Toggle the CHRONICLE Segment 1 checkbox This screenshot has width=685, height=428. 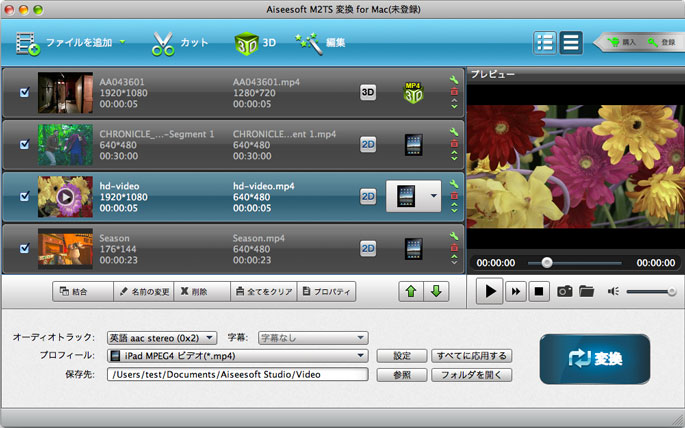pos(25,144)
